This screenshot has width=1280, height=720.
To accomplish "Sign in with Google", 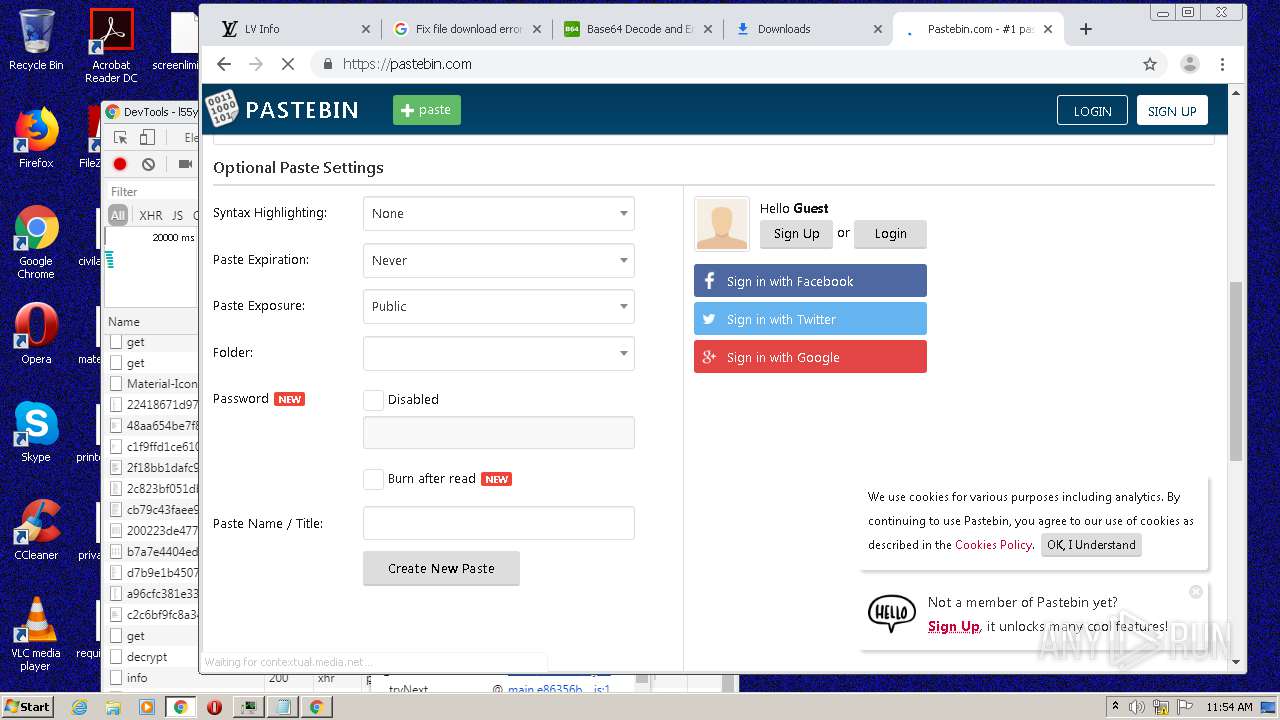I will (x=810, y=357).
